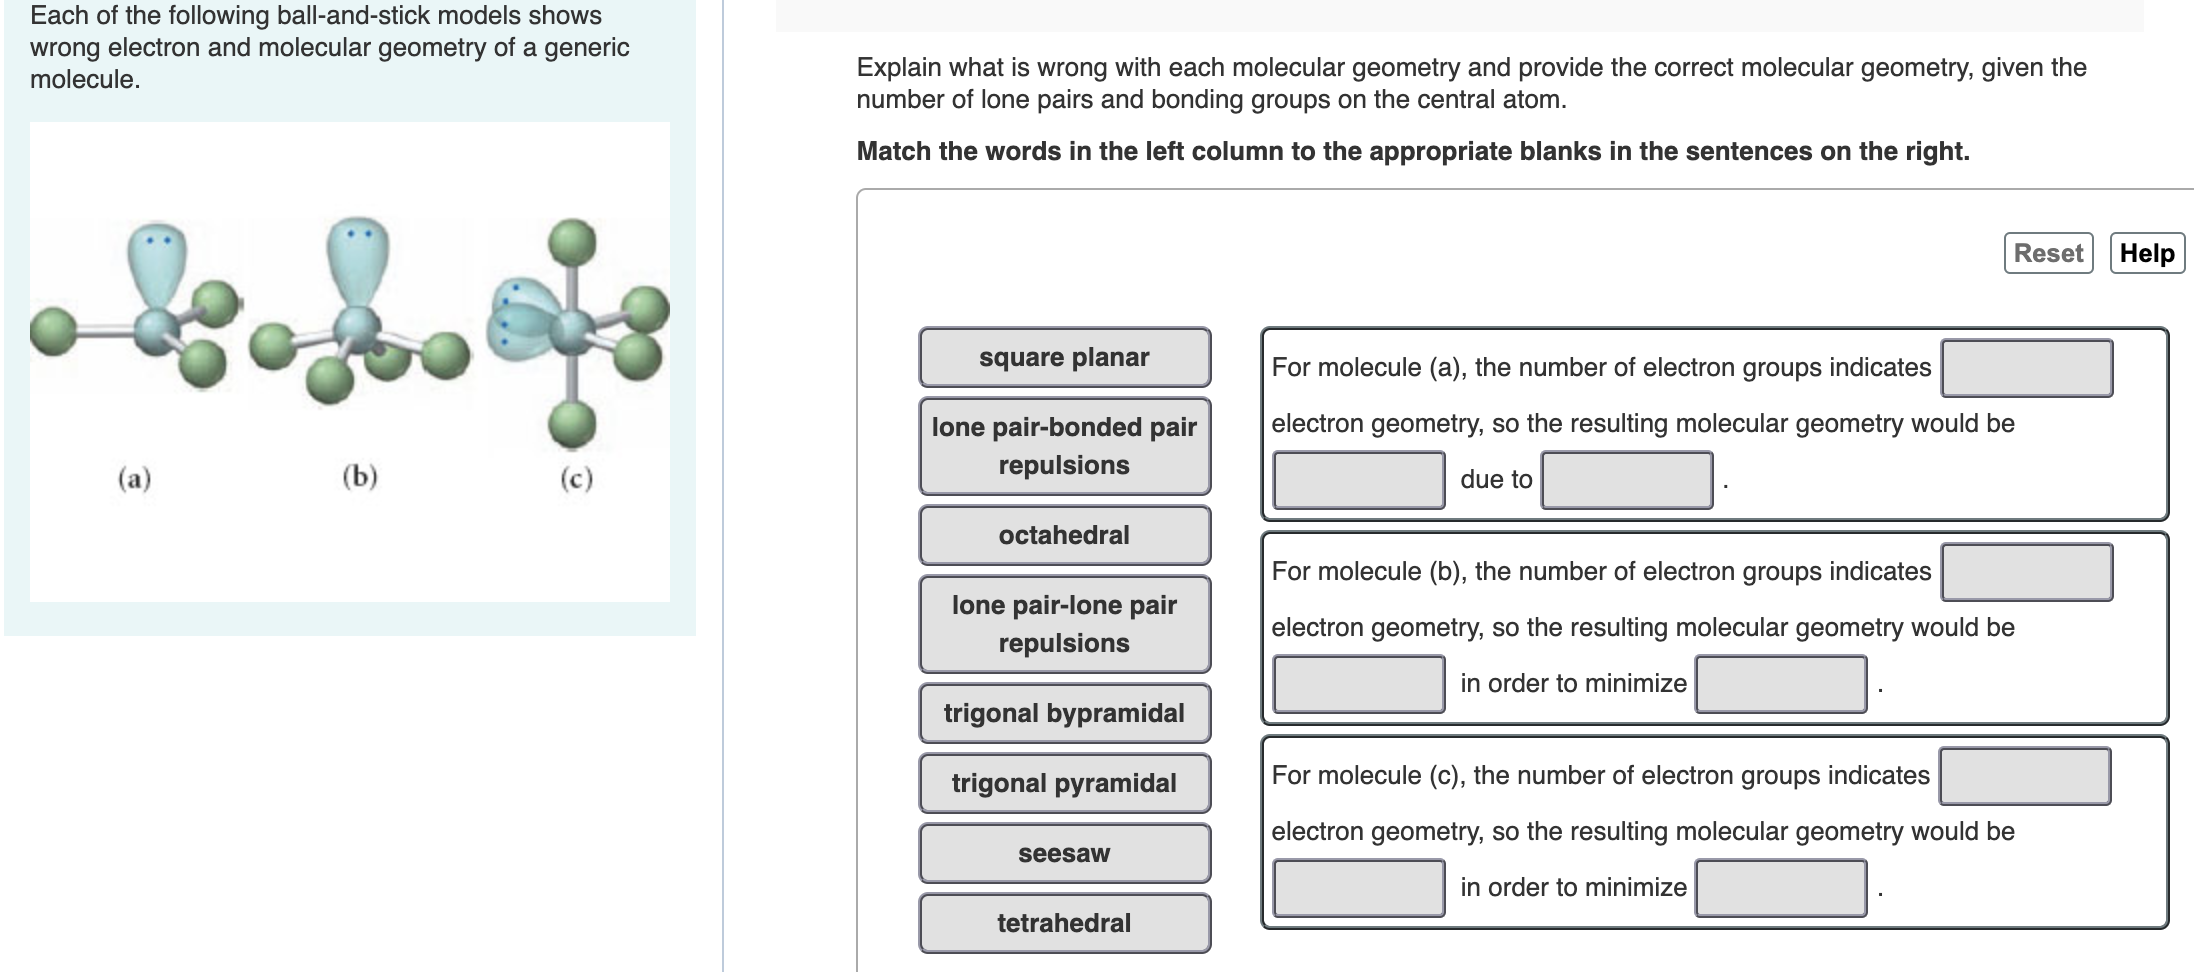Select the octahedral word tile
Image resolution: width=2194 pixels, height=972 pixels.
(x=1063, y=534)
